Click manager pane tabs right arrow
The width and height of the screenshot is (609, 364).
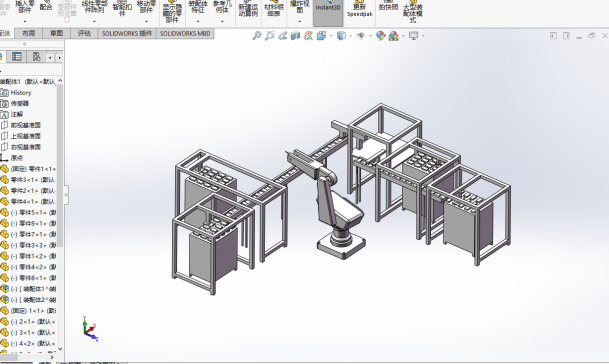click(59, 57)
